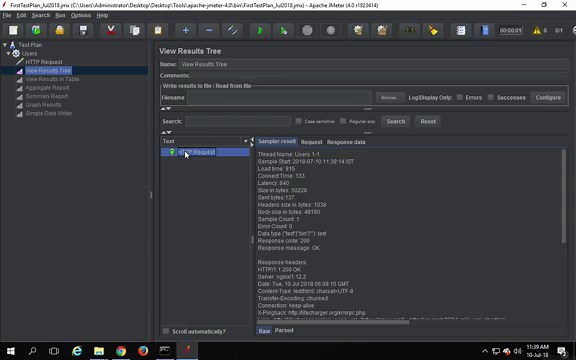
Task: Enable the Errors only checkbox
Action: [x=460, y=97]
